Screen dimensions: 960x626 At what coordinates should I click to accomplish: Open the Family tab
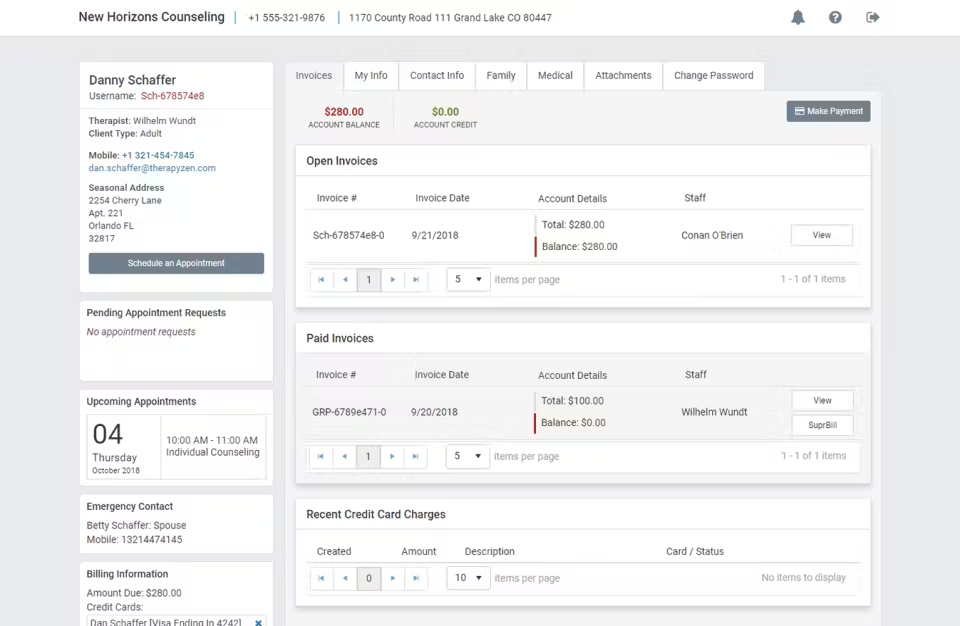coord(501,75)
